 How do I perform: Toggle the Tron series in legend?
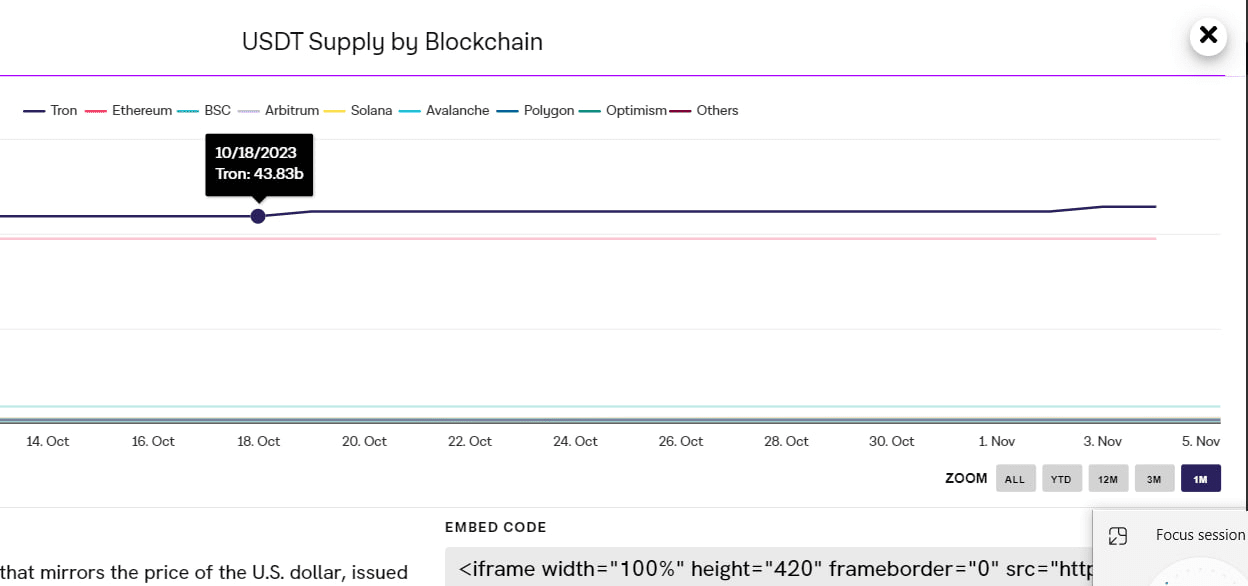point(50,111)
